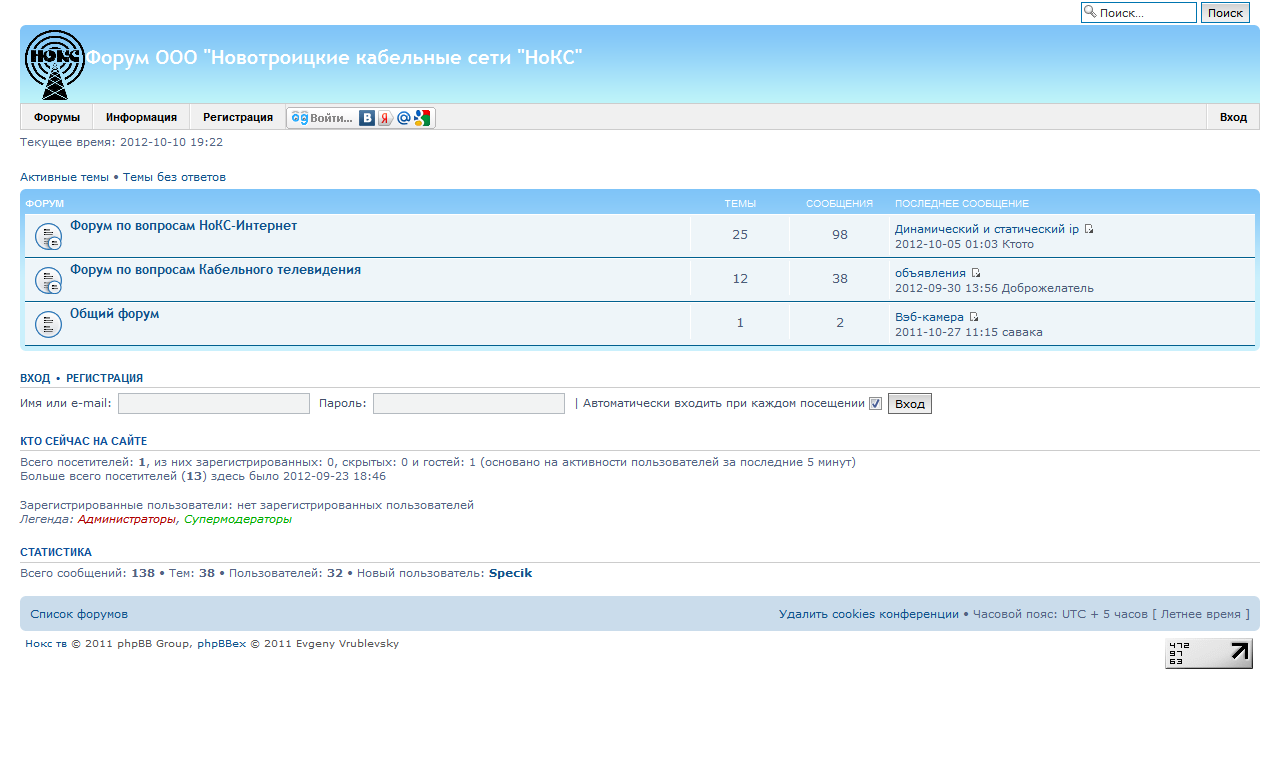Jump to latest post icon beside Вэб-камера
This screenshot has height=780, width=1280.
tap(974, 317)
